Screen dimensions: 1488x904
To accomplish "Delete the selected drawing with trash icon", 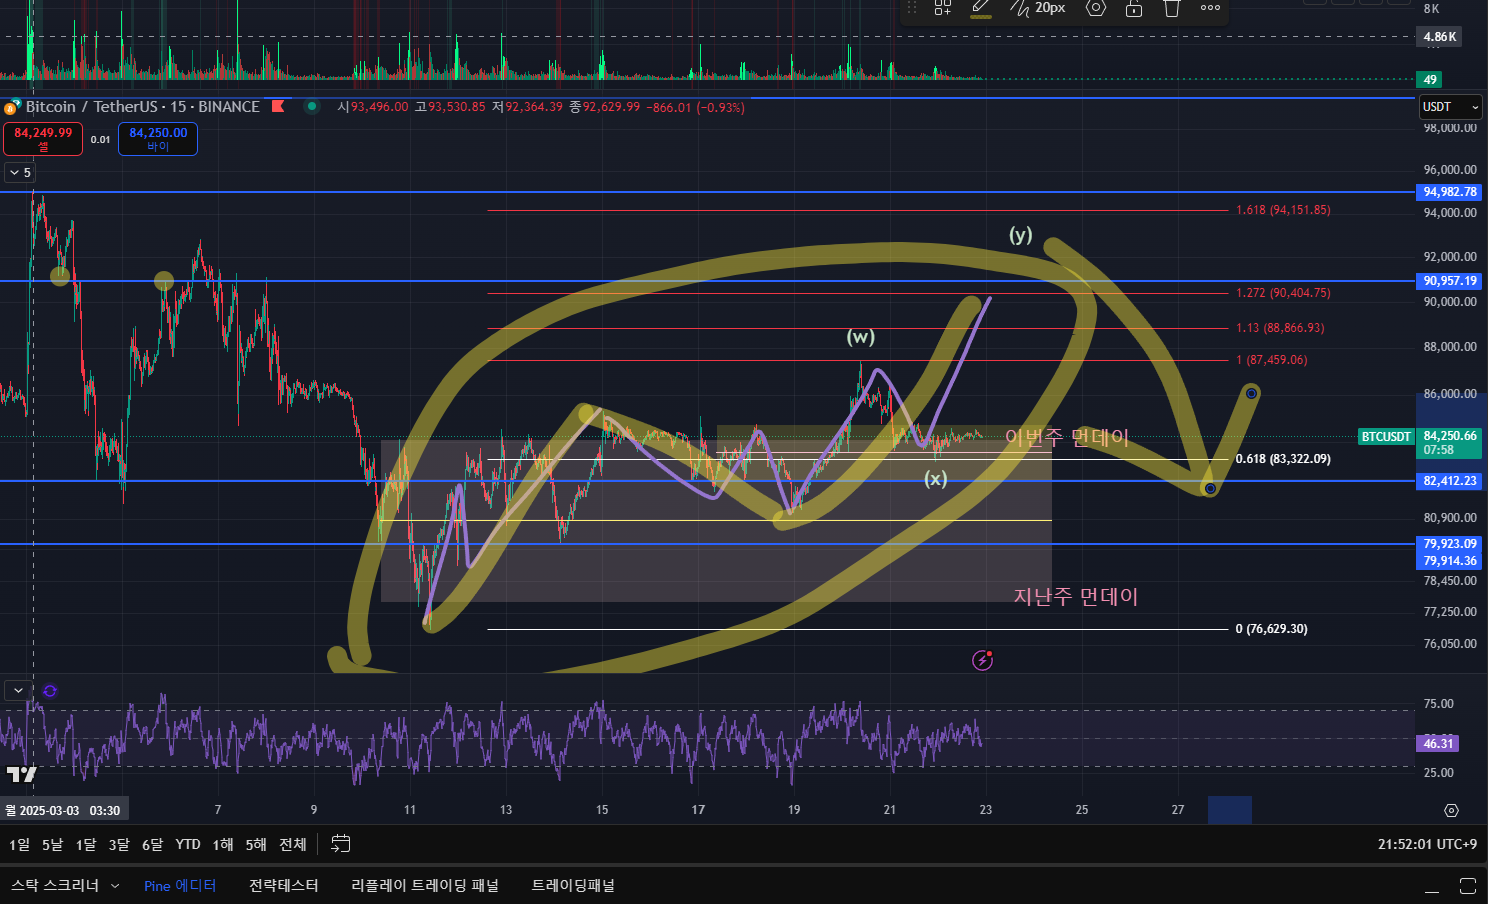I will [x=1172, y=8].
